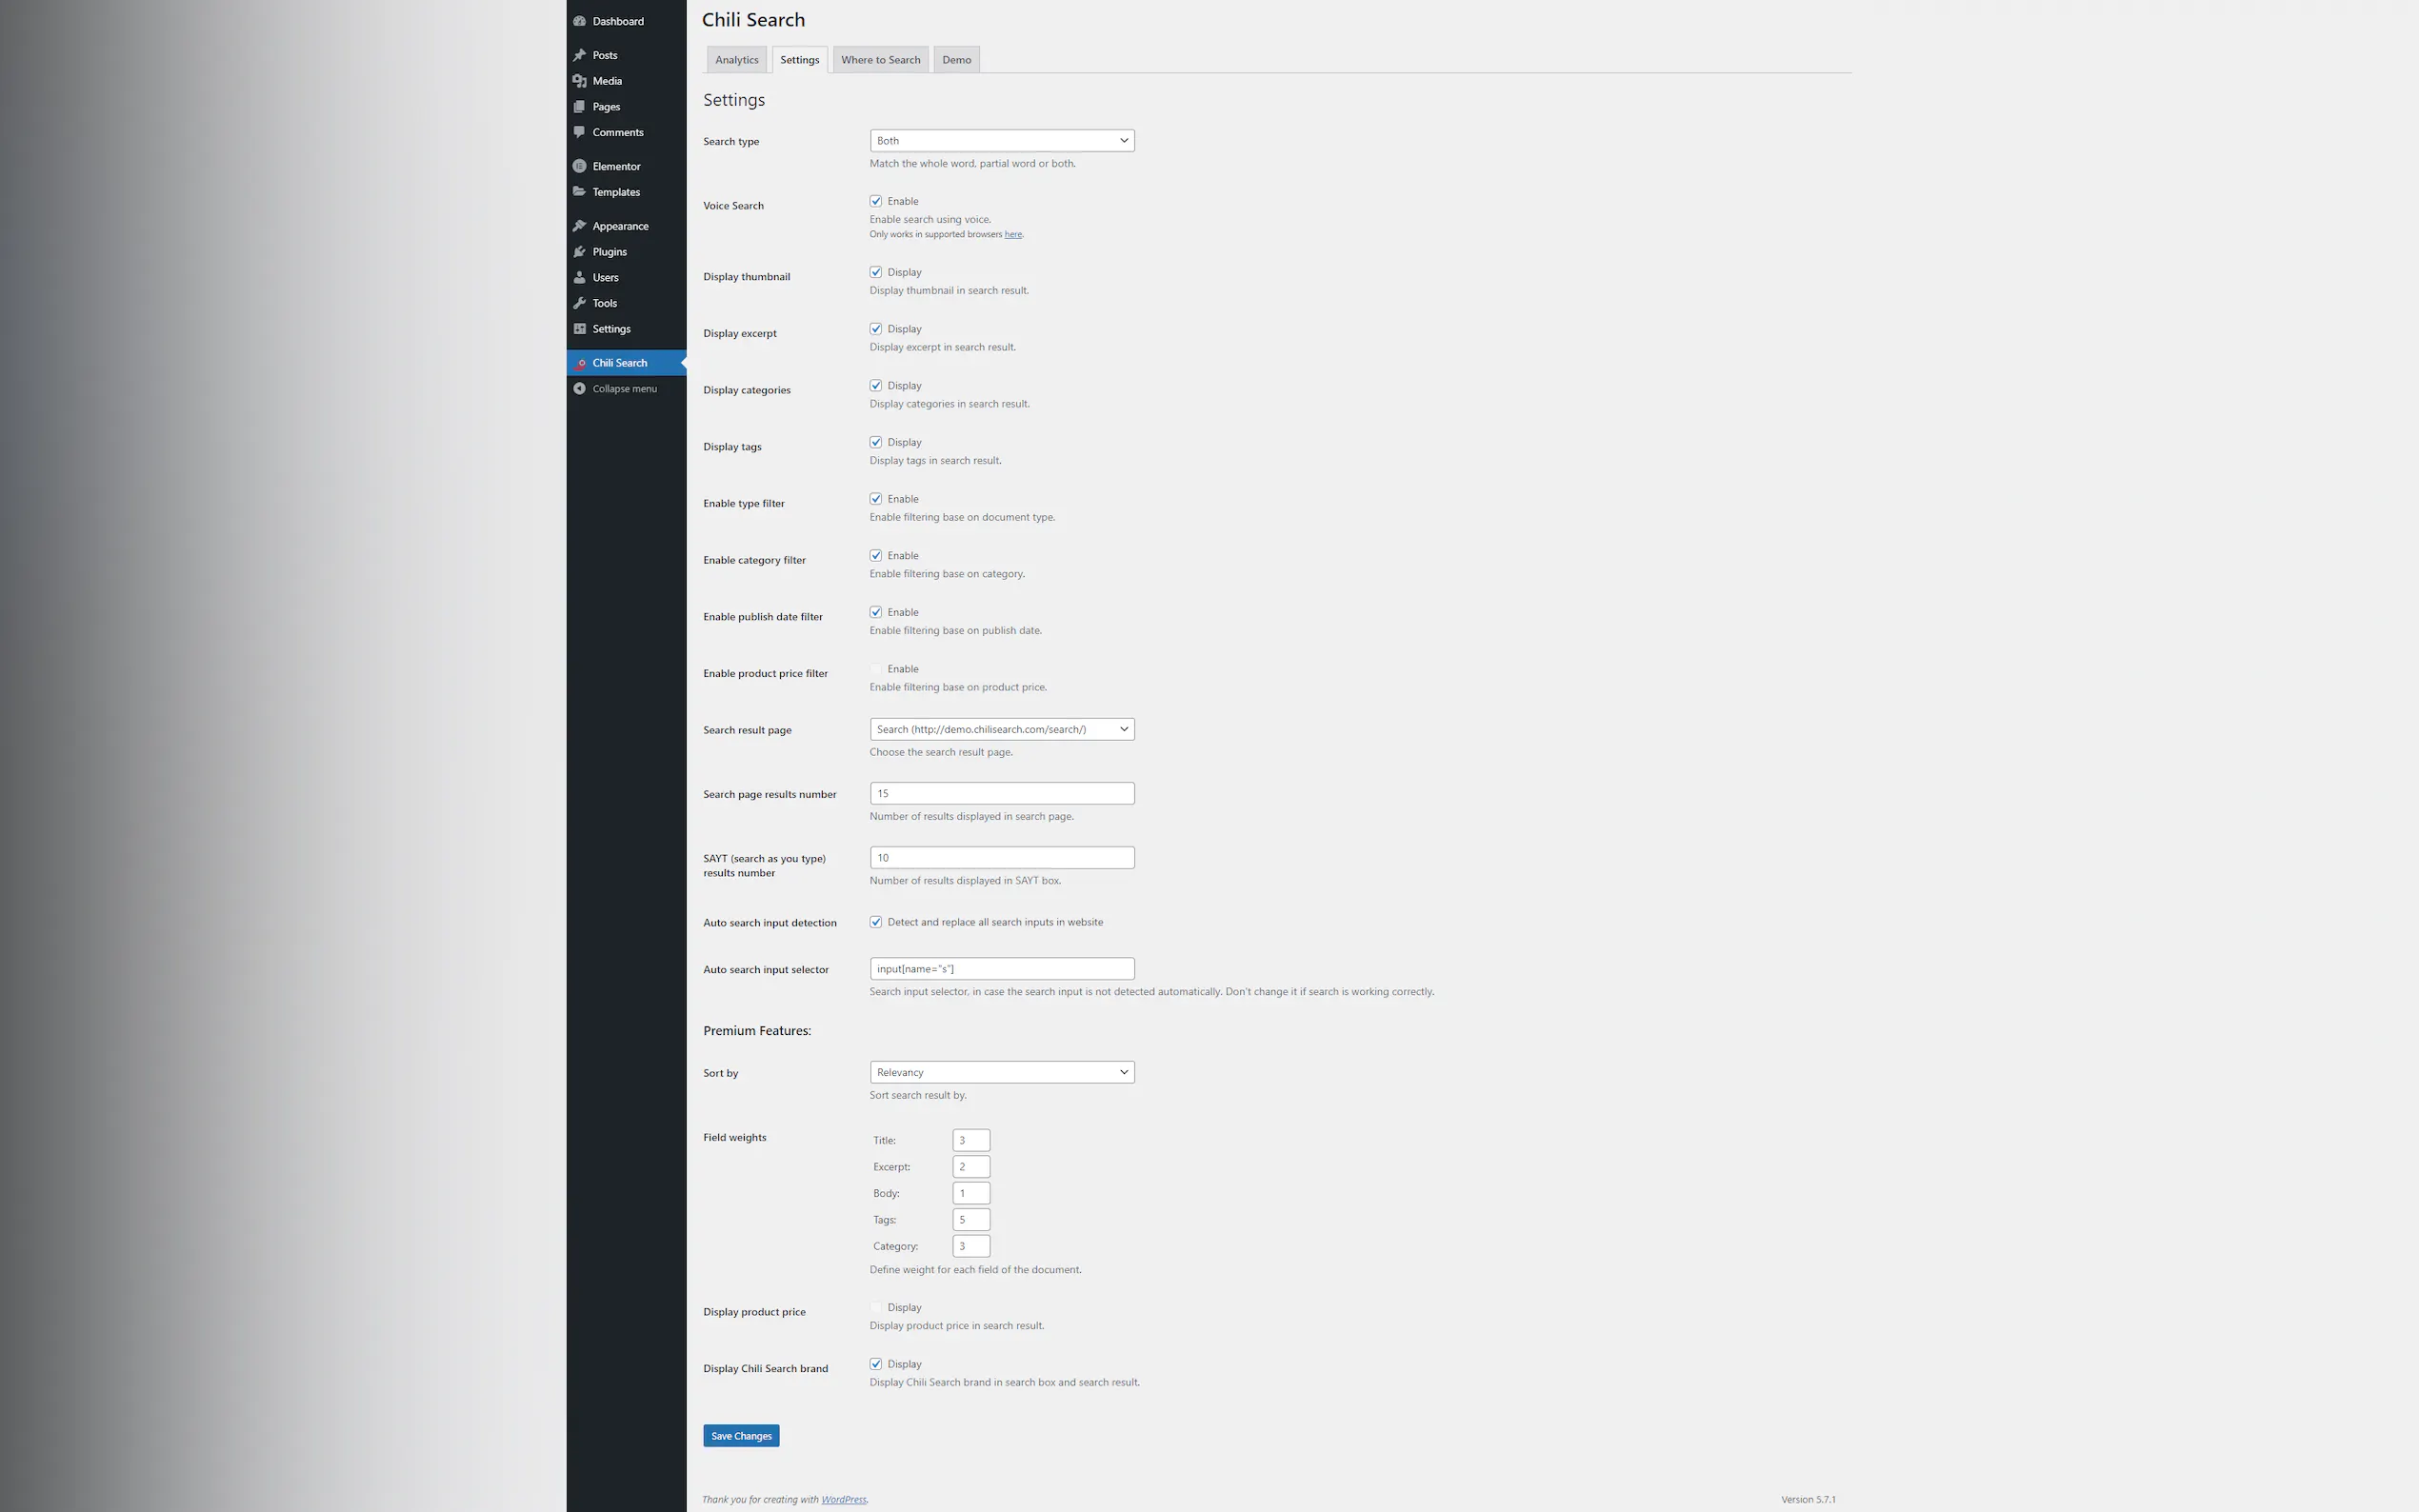Click the Comments bubble icon
2419x1512 pixels.
(x=579, y=132)
